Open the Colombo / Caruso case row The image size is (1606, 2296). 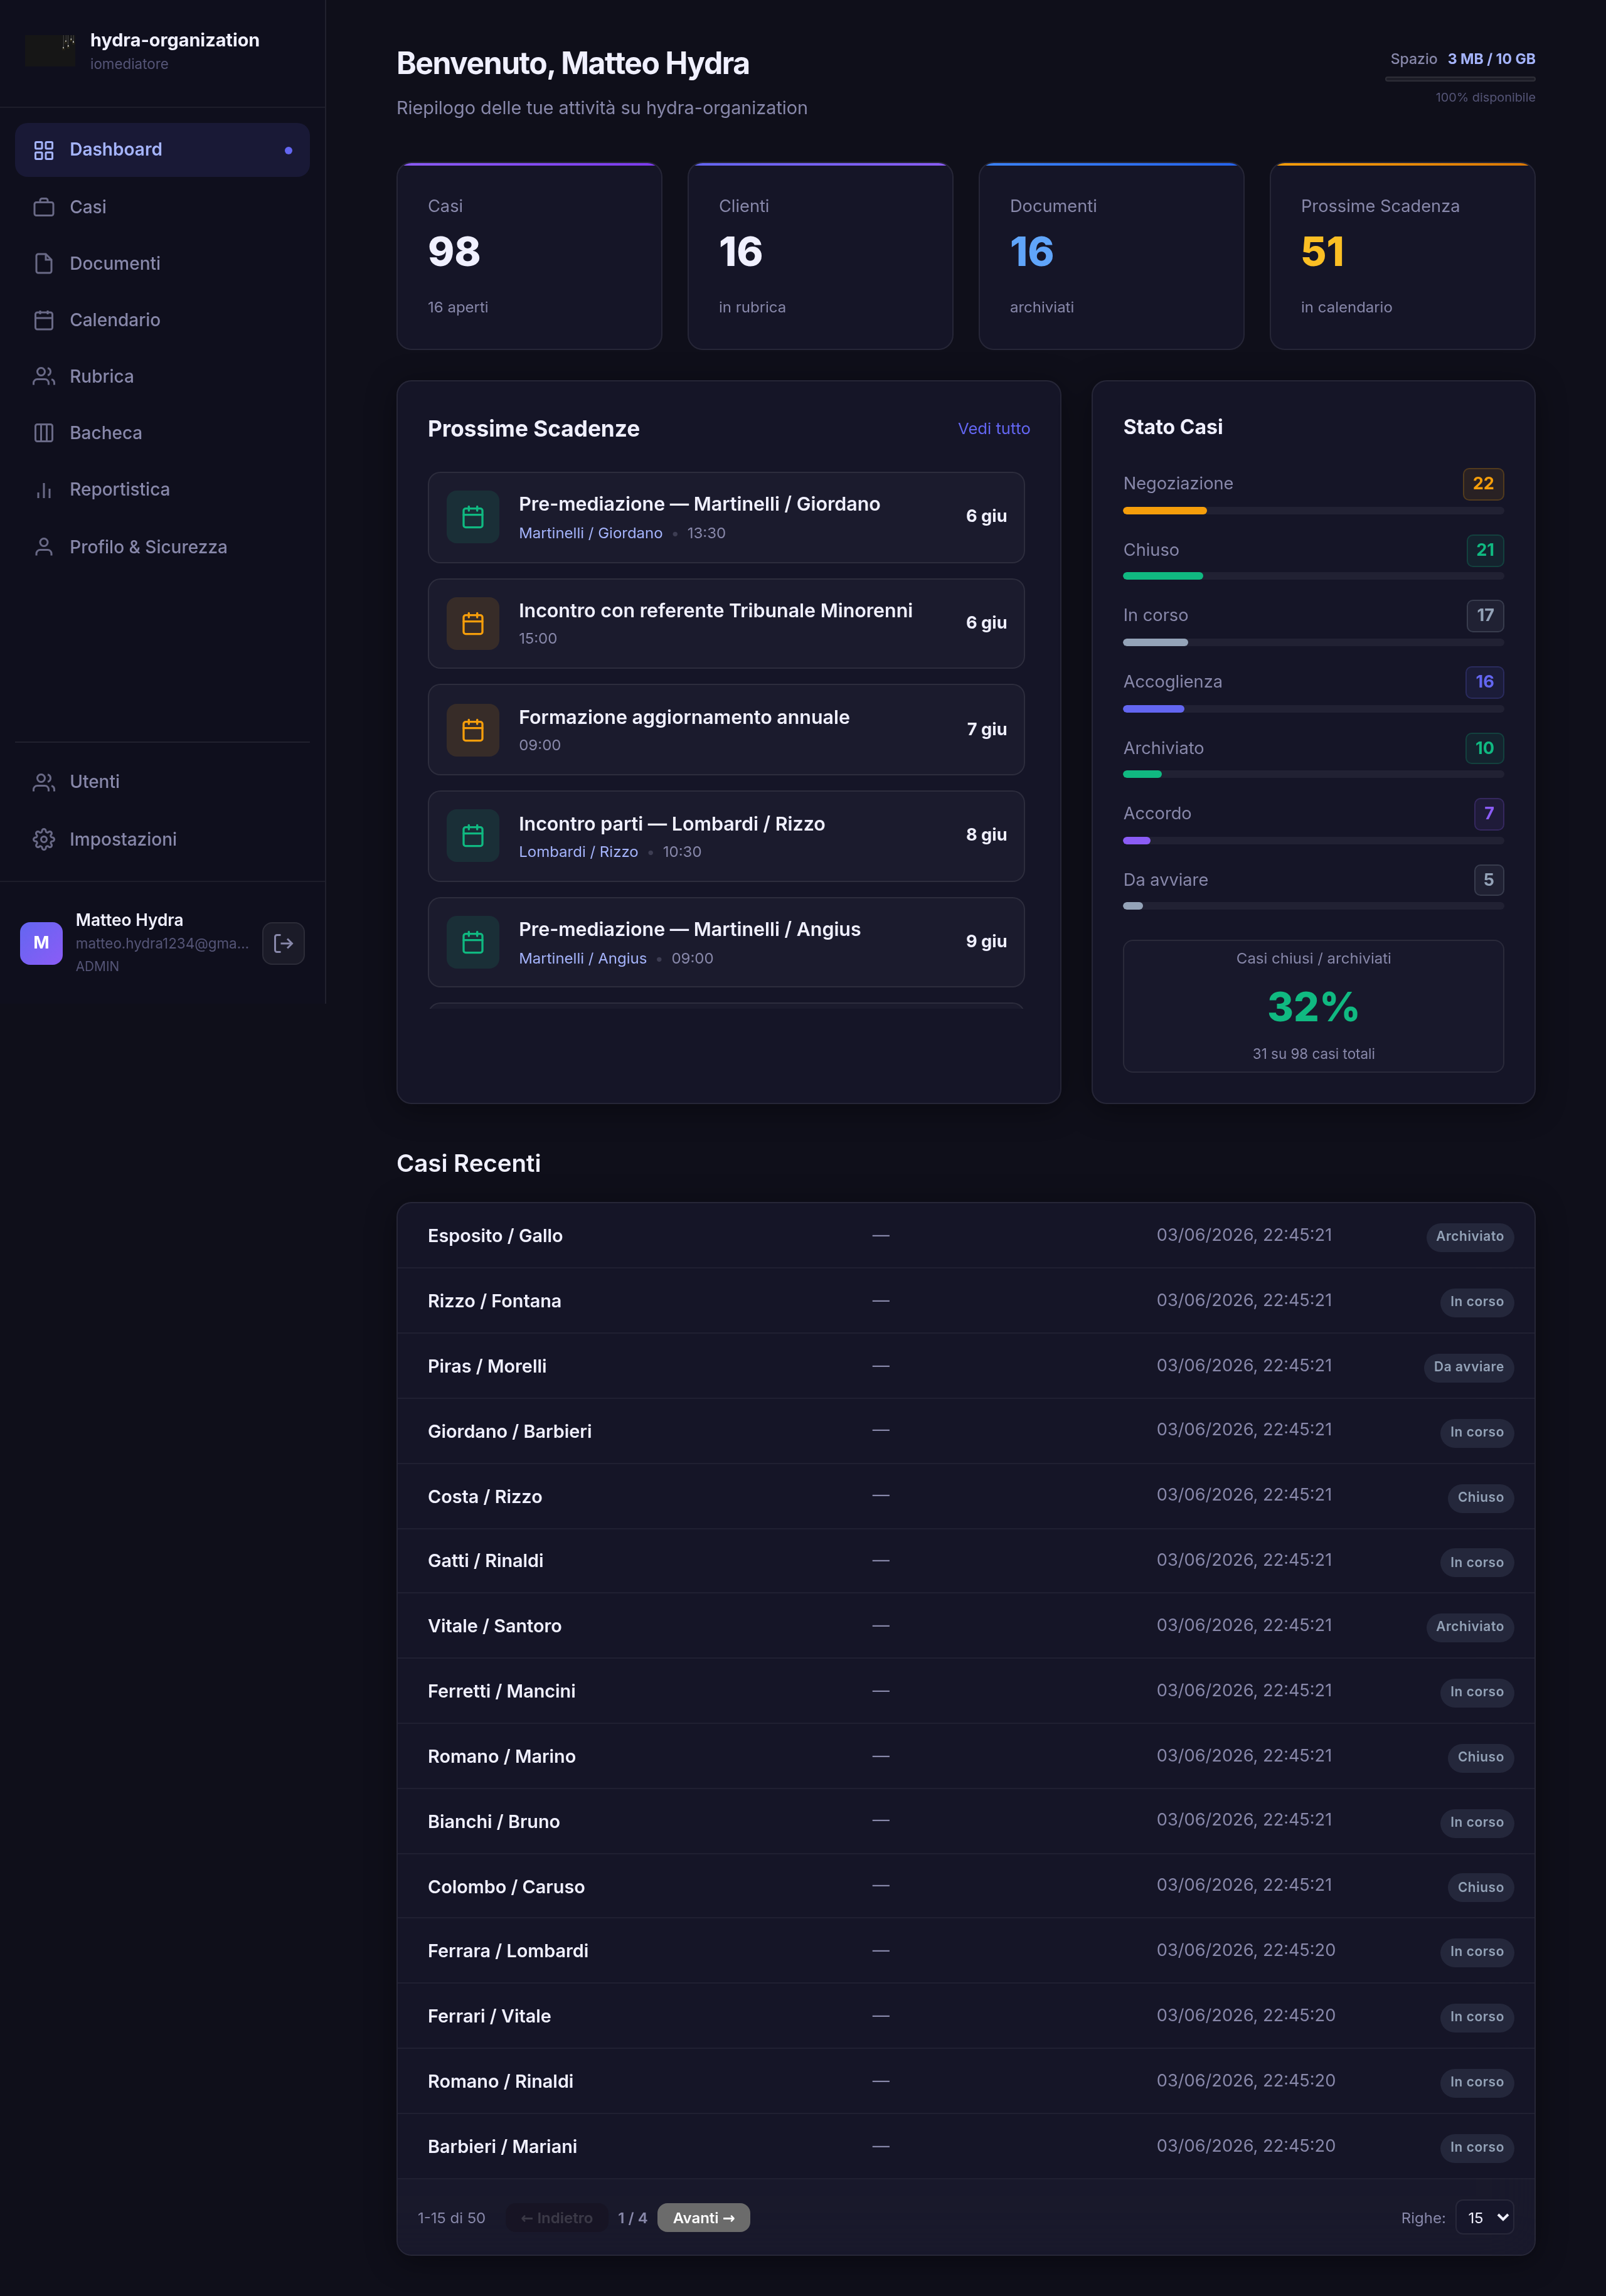965,1886
